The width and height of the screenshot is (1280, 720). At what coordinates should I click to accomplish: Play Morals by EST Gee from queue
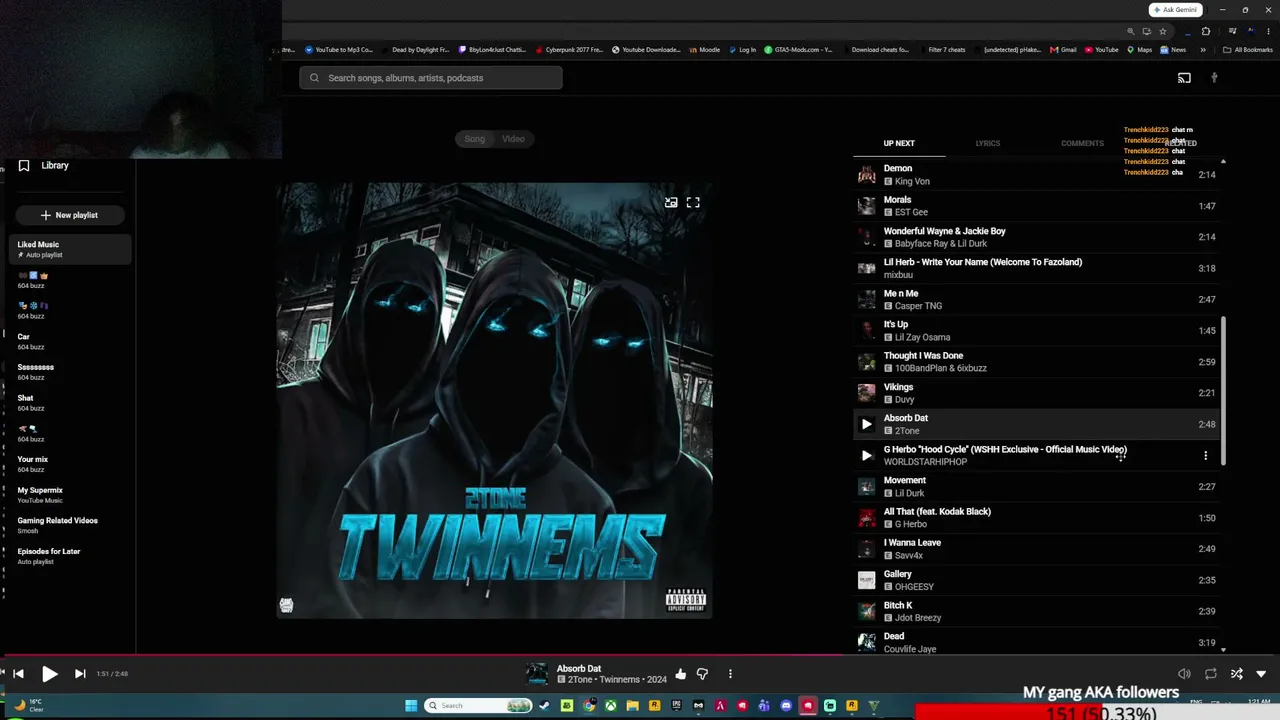1037,206
